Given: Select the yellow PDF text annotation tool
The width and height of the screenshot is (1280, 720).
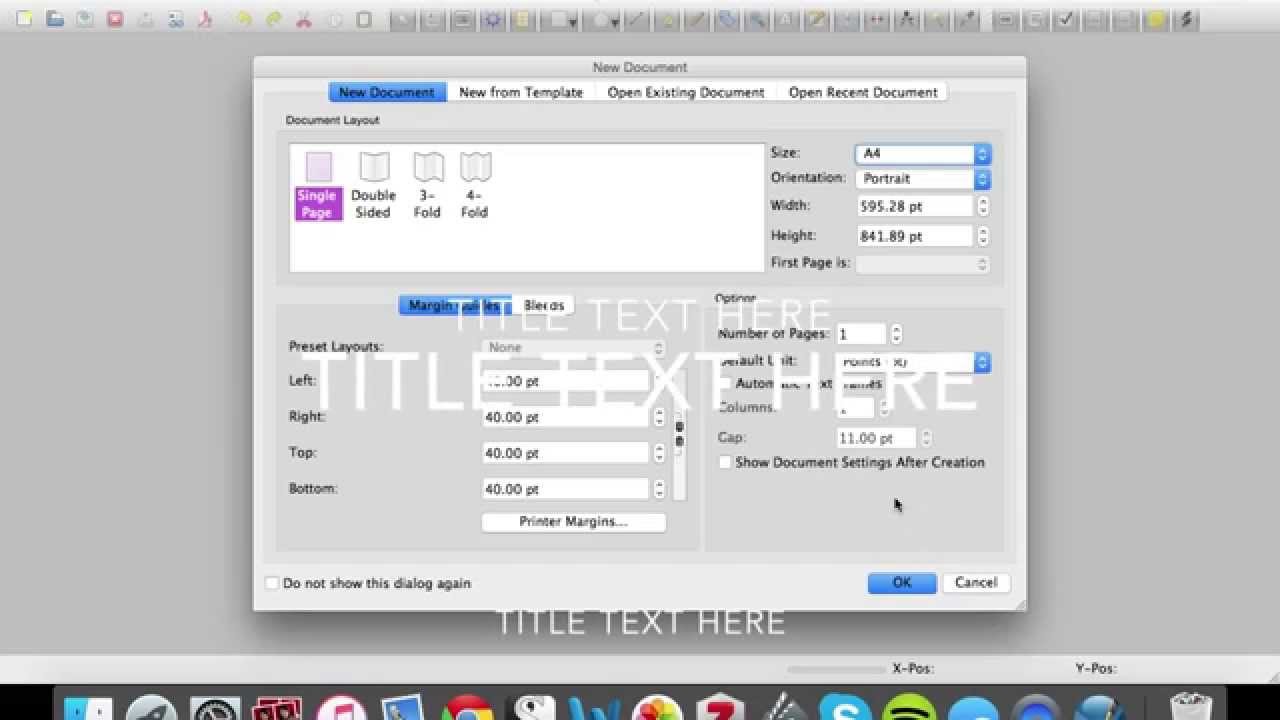Looking at the screenshot, I should 1155,19.
